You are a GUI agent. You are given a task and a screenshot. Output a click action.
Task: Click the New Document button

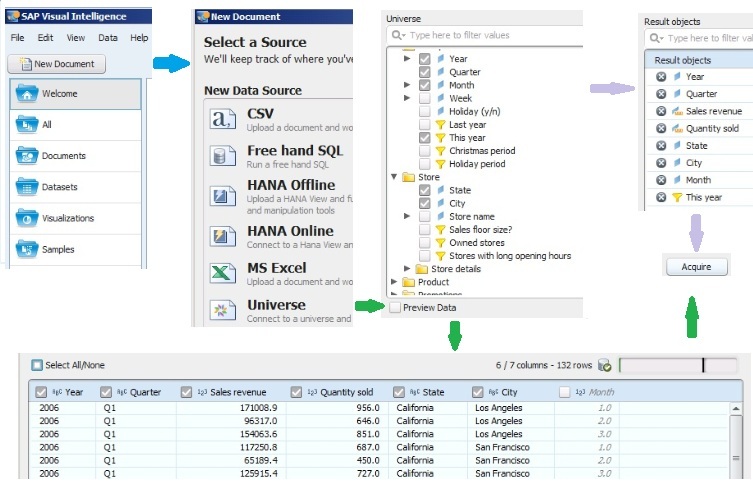(57, 64)
